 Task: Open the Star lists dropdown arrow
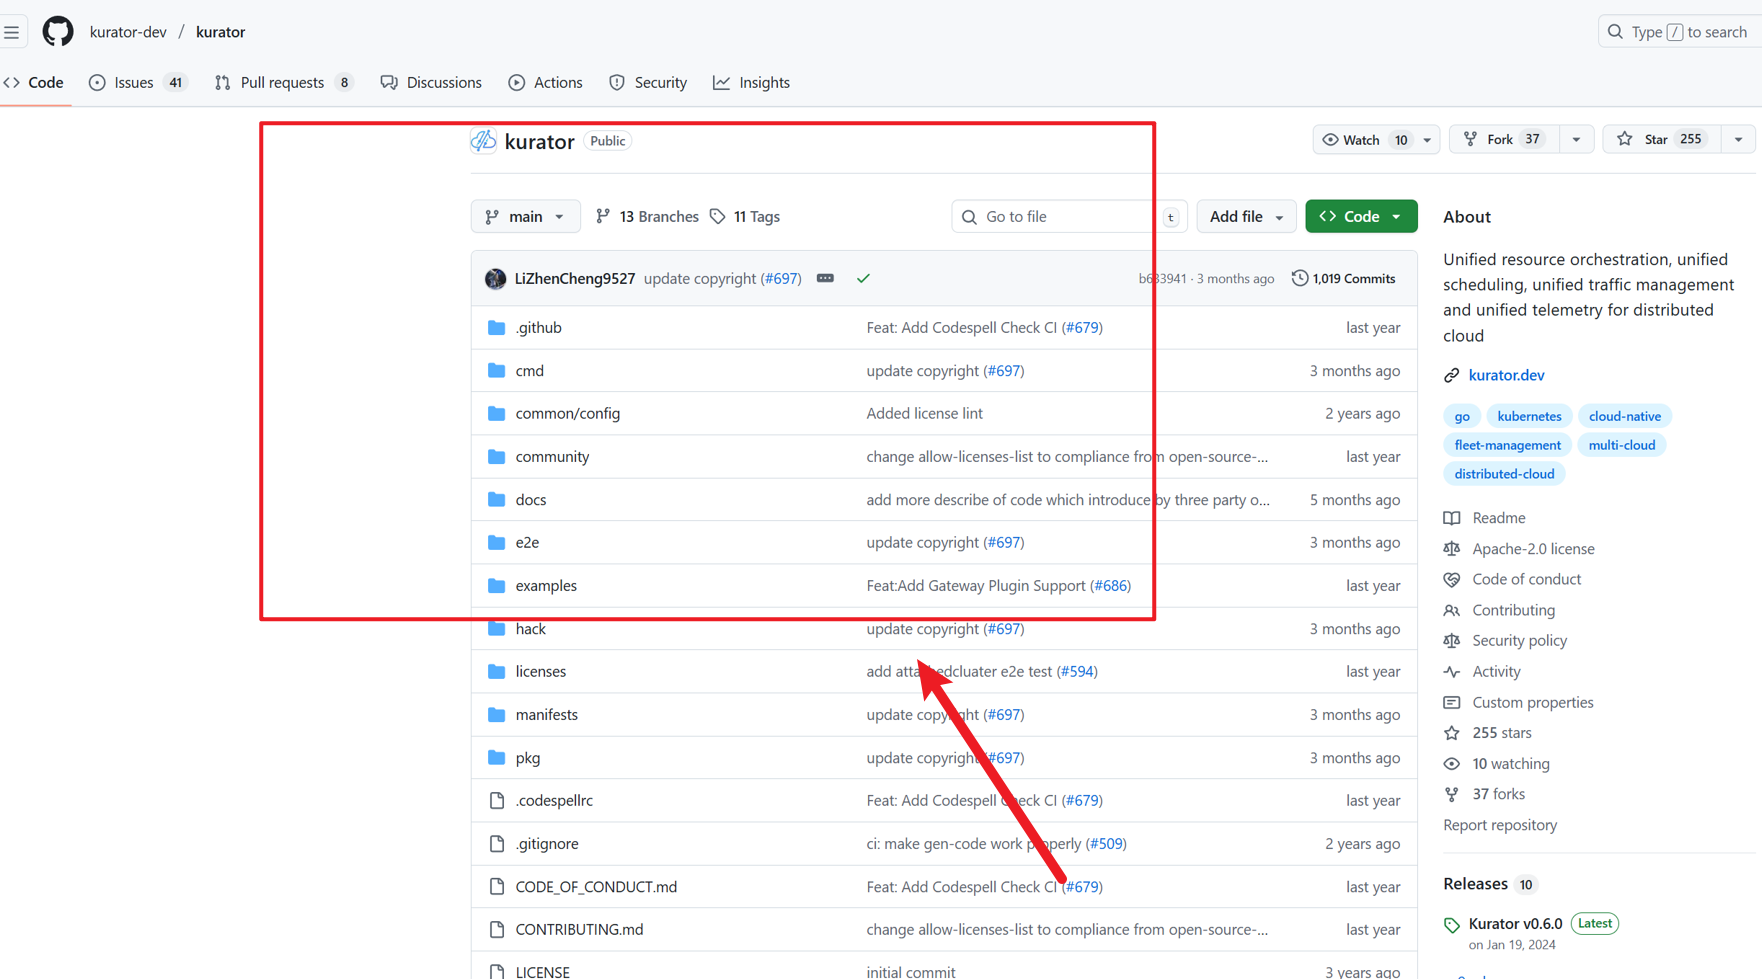click(1739, 140)
